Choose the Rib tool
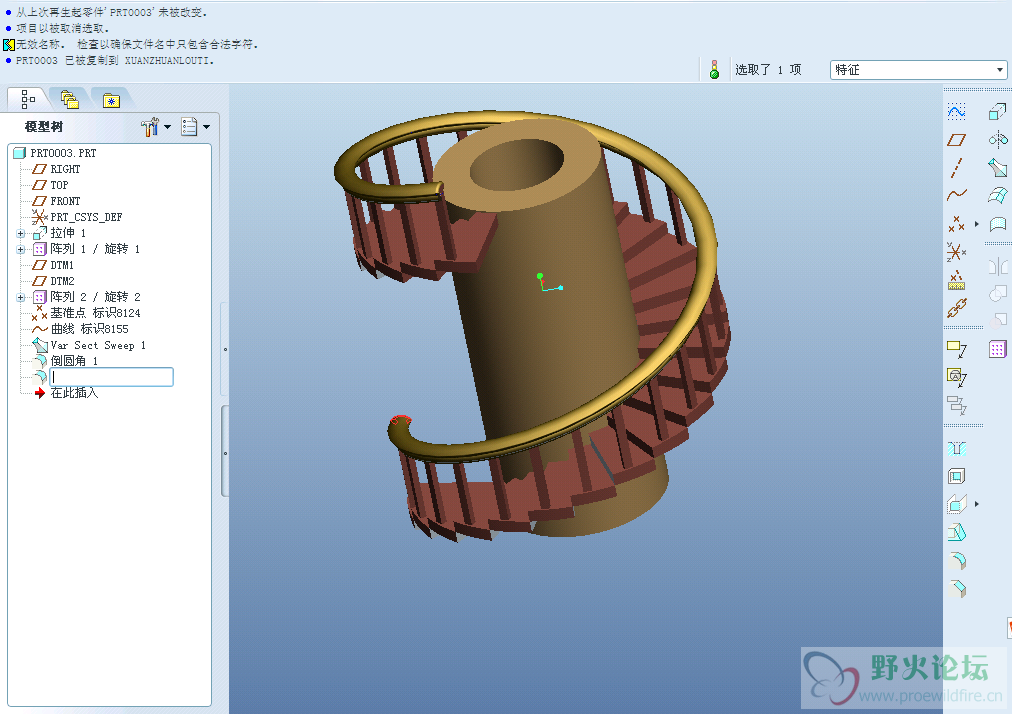The image size is (1012, 714). pyautogui.click(x=956, y=504)
